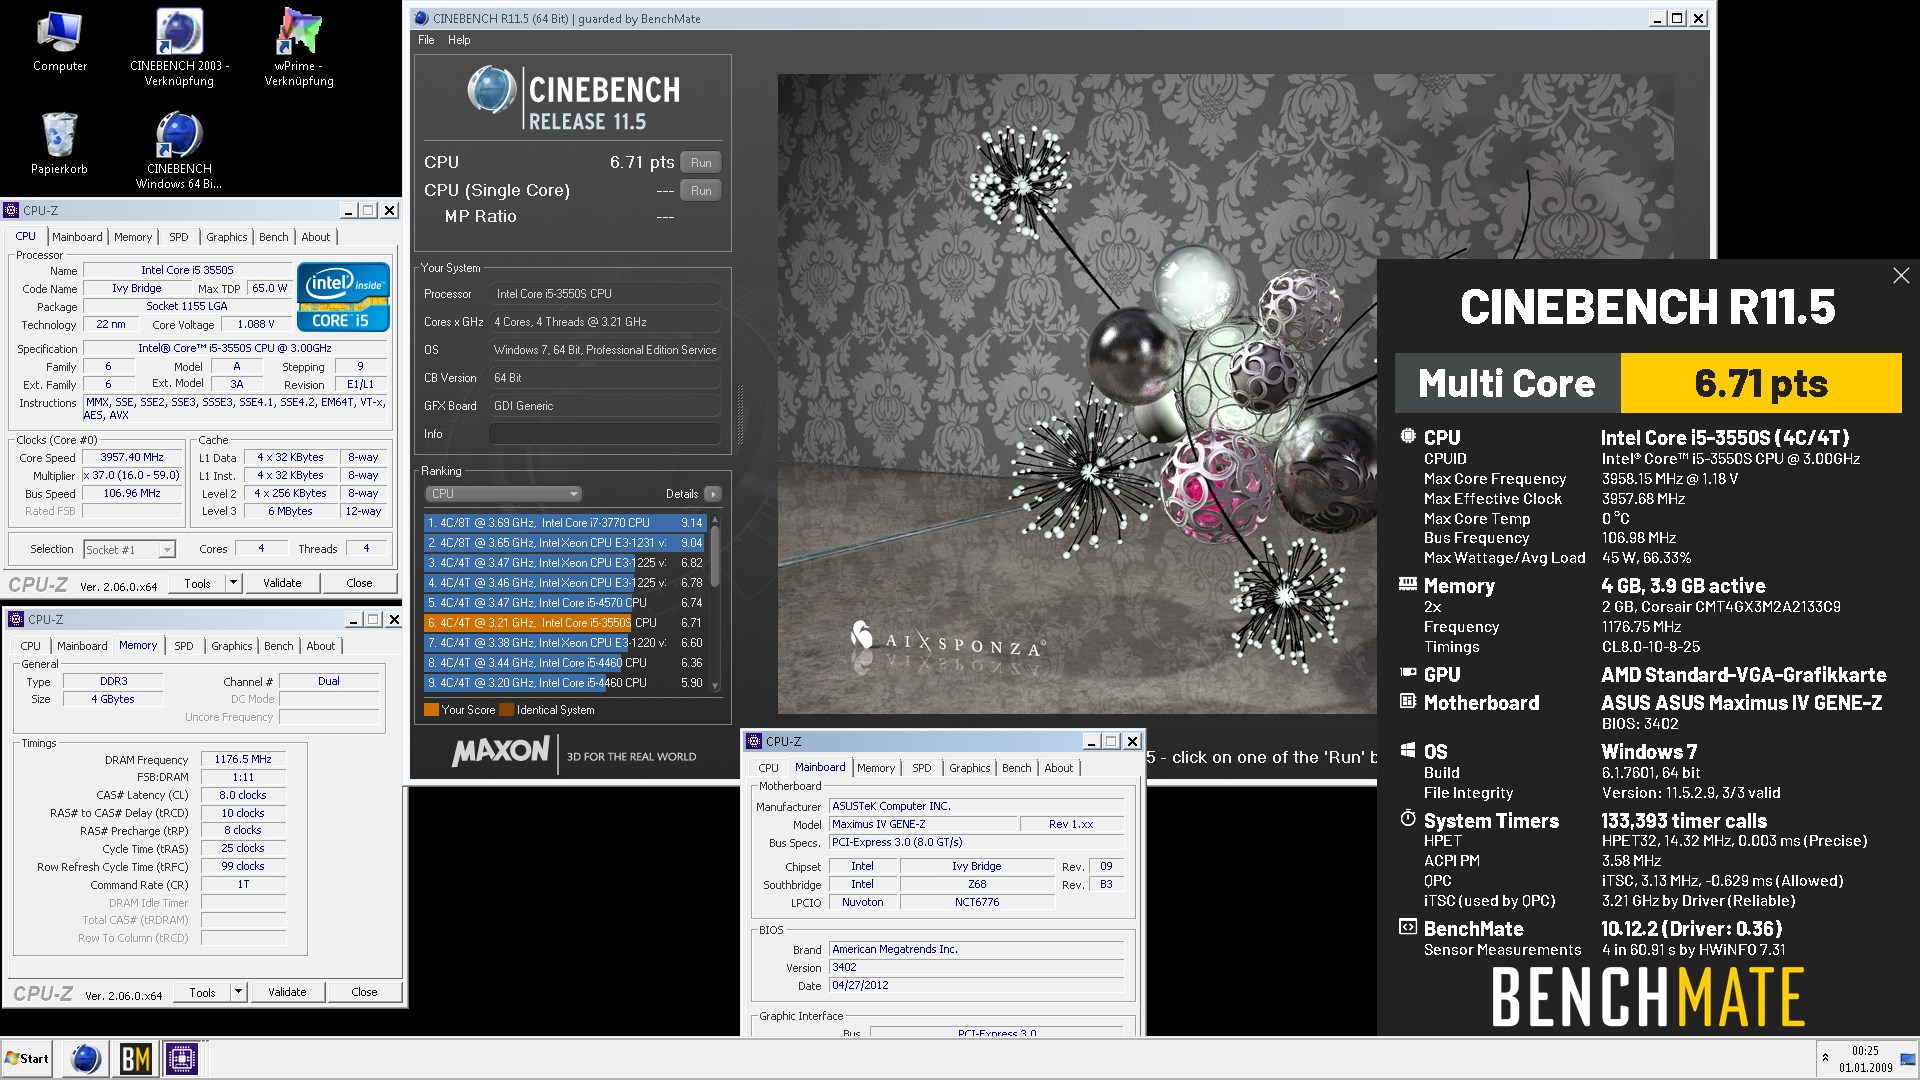
Task: Open the Computer desktop icon
Action: 59,41
